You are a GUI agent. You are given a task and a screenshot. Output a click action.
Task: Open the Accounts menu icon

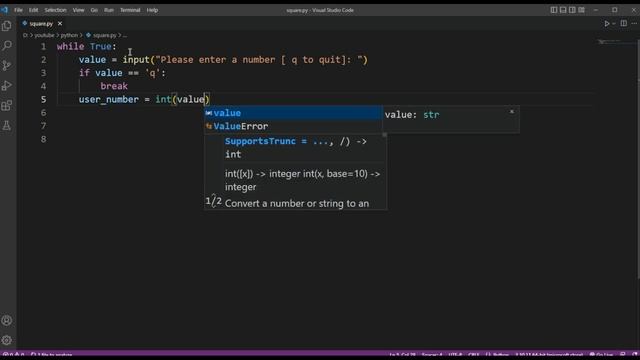tap(7, 321)
